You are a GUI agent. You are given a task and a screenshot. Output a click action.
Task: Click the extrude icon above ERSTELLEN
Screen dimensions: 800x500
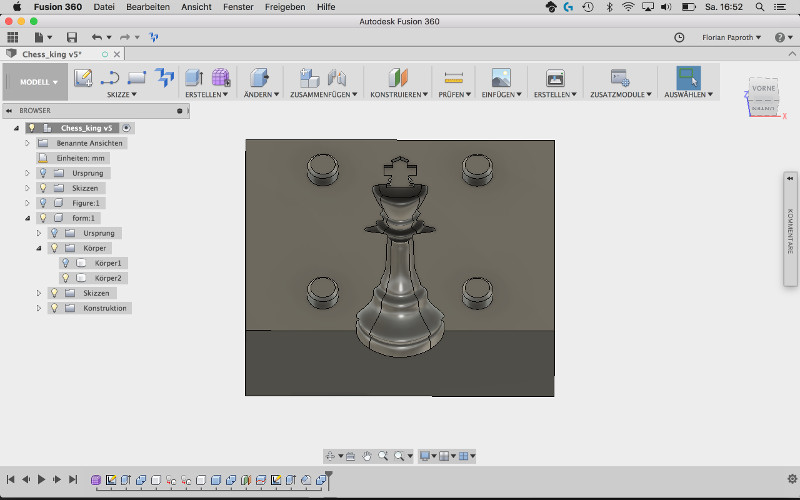195,78
